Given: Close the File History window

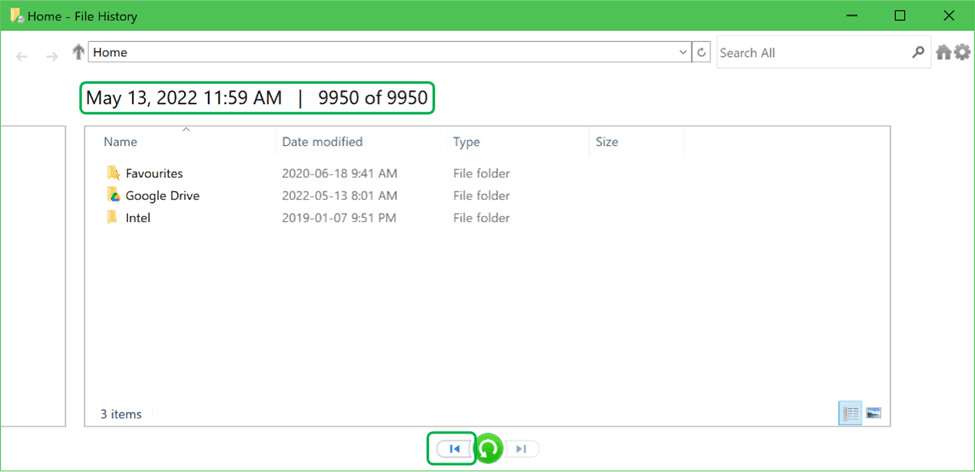Looking at the screenshot, I should click(x=948, y=16).
